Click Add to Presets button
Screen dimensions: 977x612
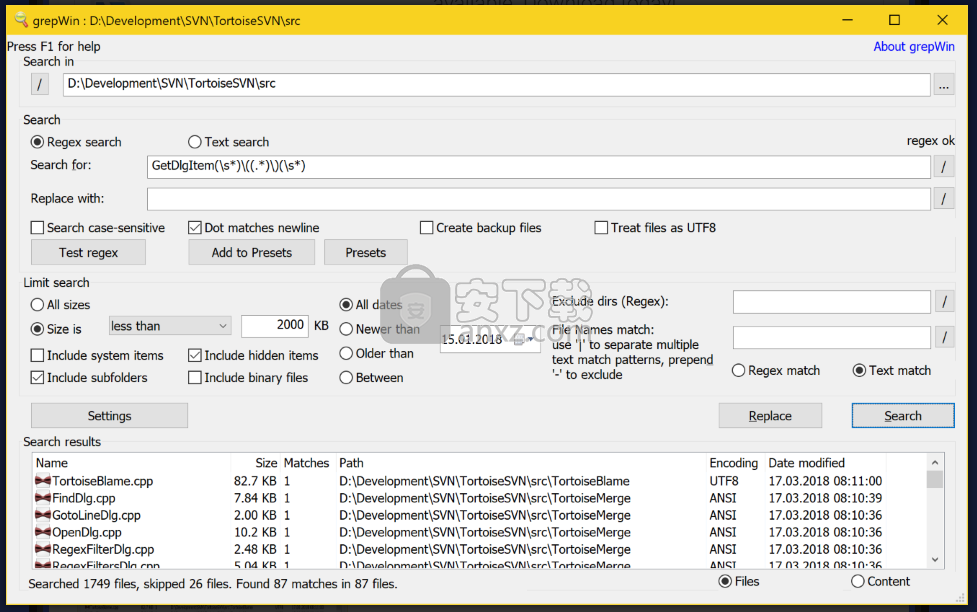pyautogui.click(x=252, y=252)
